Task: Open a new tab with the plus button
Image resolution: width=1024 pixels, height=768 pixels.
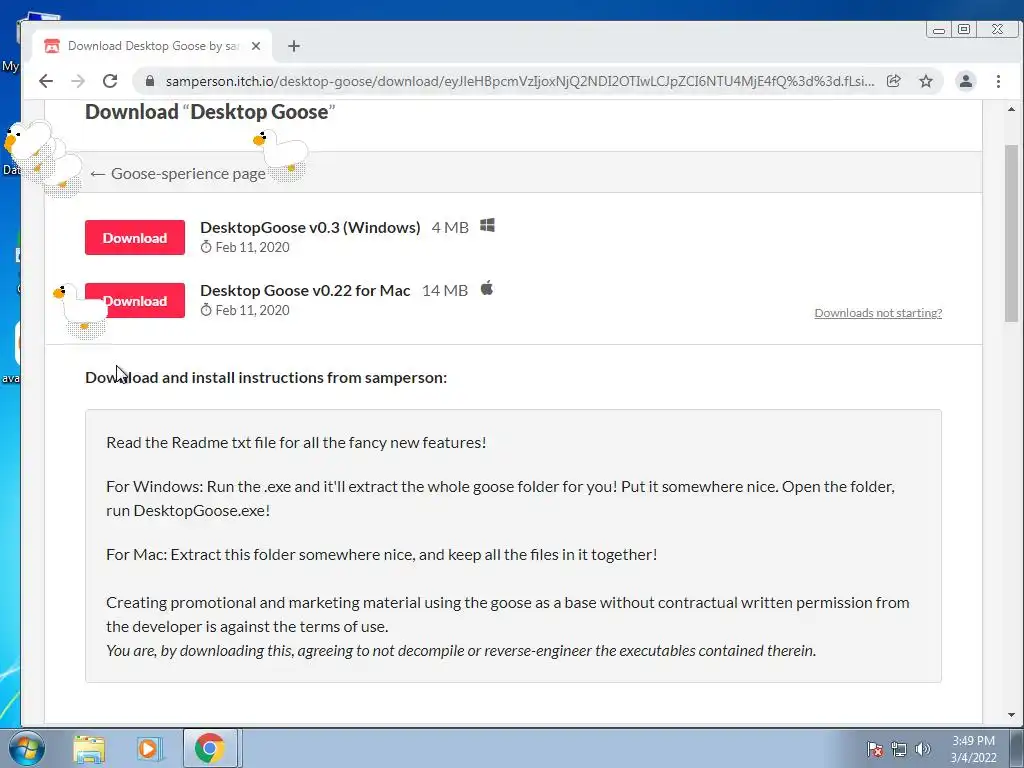Action: pyautogui.click(x=294, y=46)
